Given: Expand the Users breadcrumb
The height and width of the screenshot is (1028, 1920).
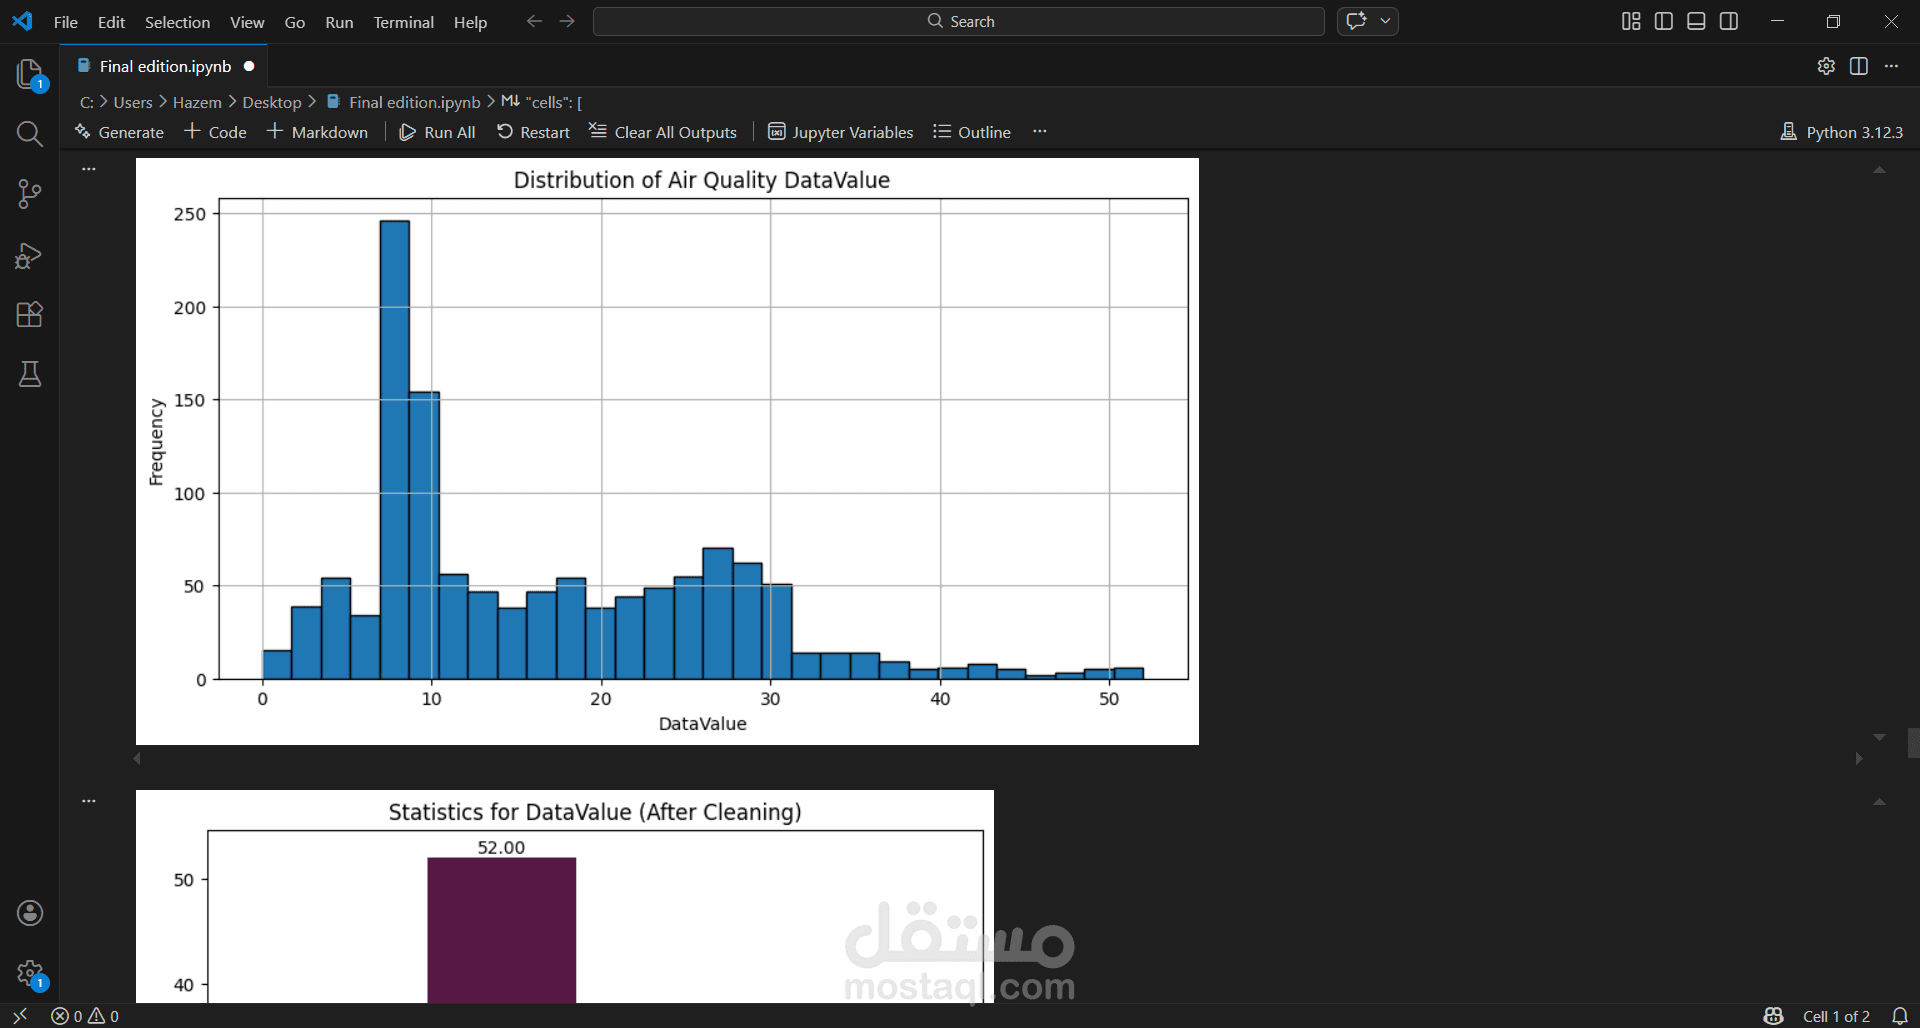Looking at the screenshot, I should click(133, 102).
